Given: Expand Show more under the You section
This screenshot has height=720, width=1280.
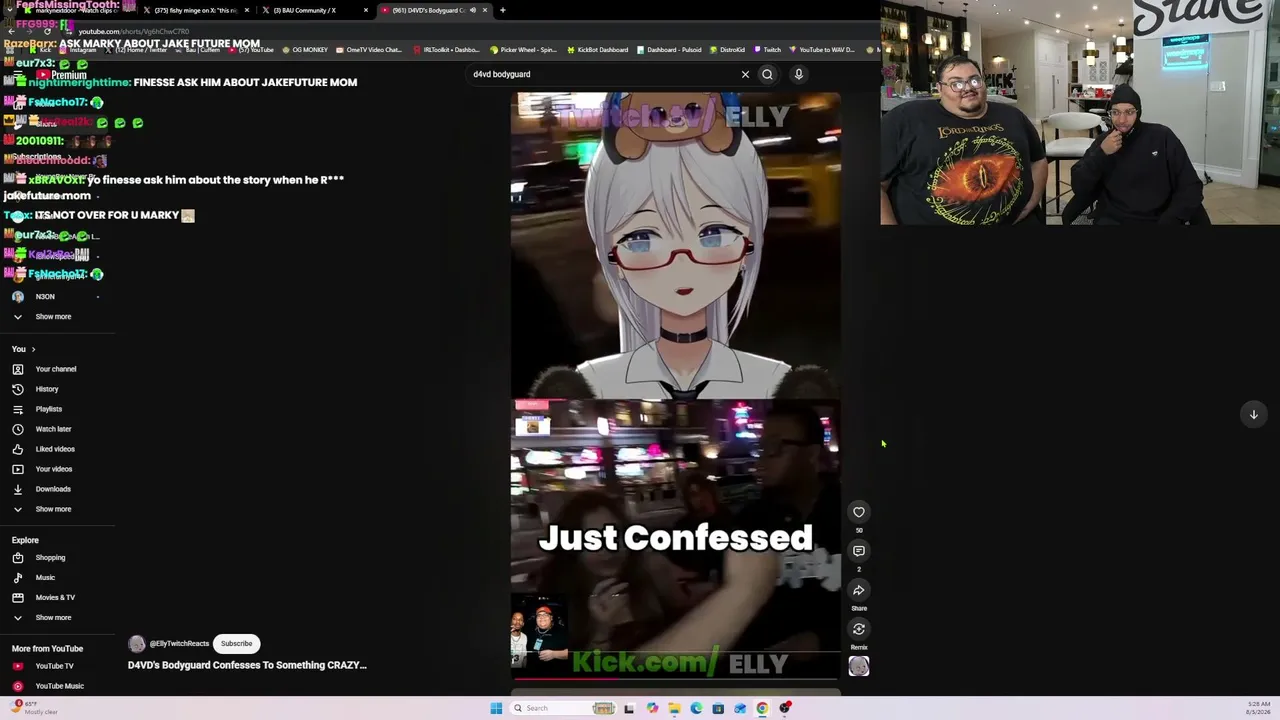Looking at the screenshot, I should [53, 509].
